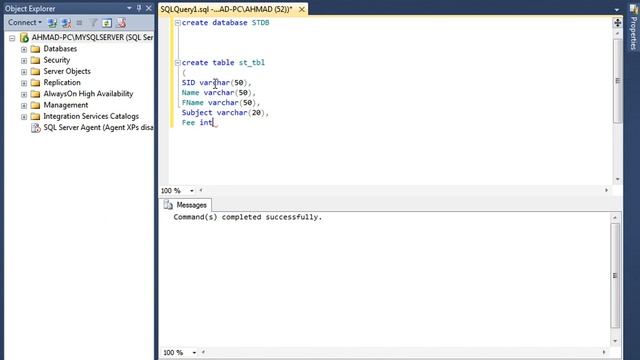640x360 pixels.
Task: Click the 'Name varchar(50),' line
Action: click(218, 93)
